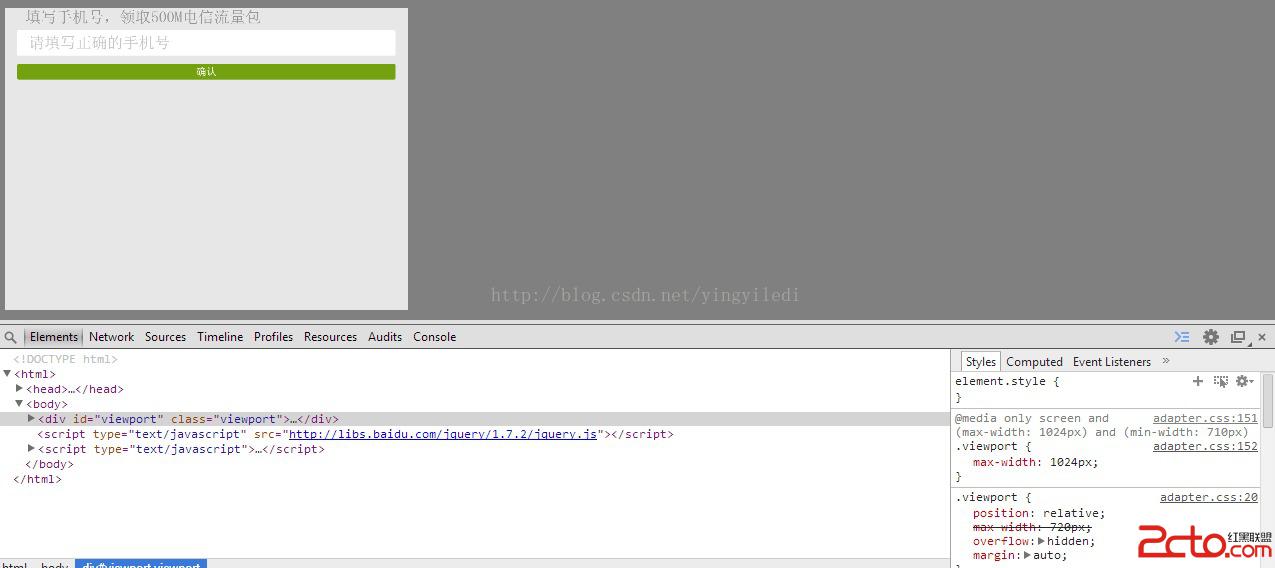Open the Styles pane gear dropdown
Screen dimensions: 1275x568
click(x=1244, y=381)
